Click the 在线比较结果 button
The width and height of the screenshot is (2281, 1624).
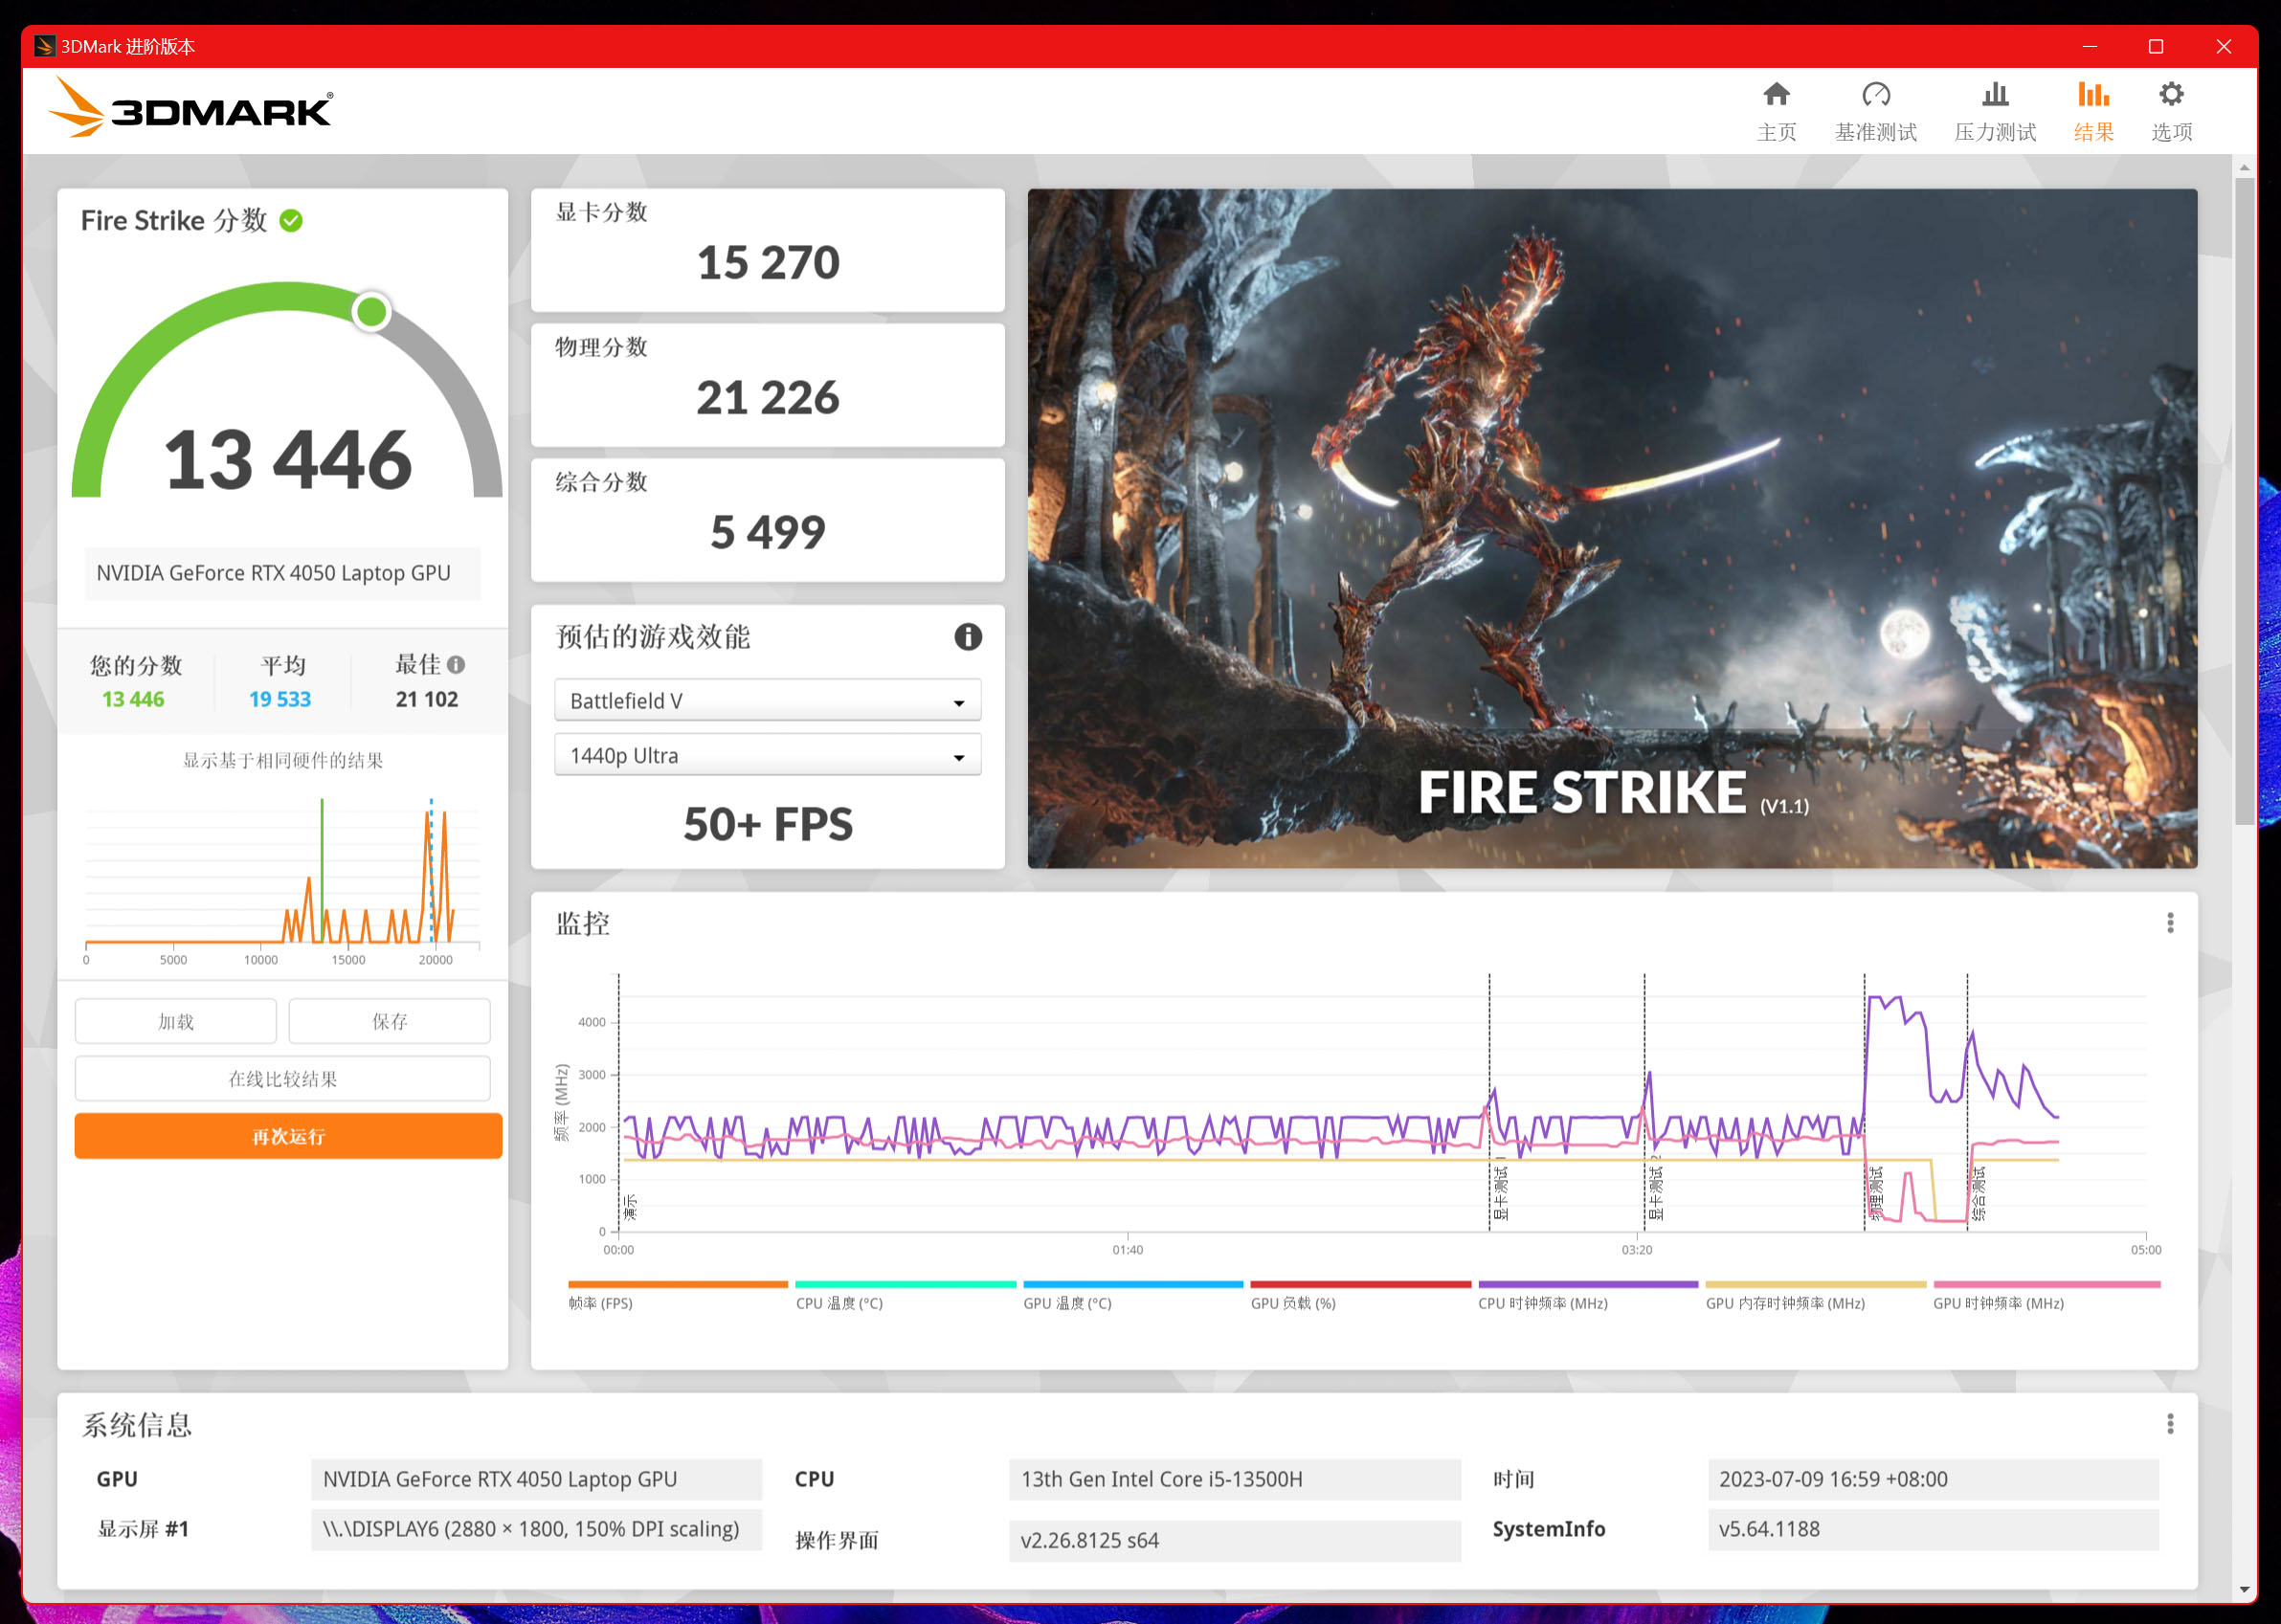283,1079
